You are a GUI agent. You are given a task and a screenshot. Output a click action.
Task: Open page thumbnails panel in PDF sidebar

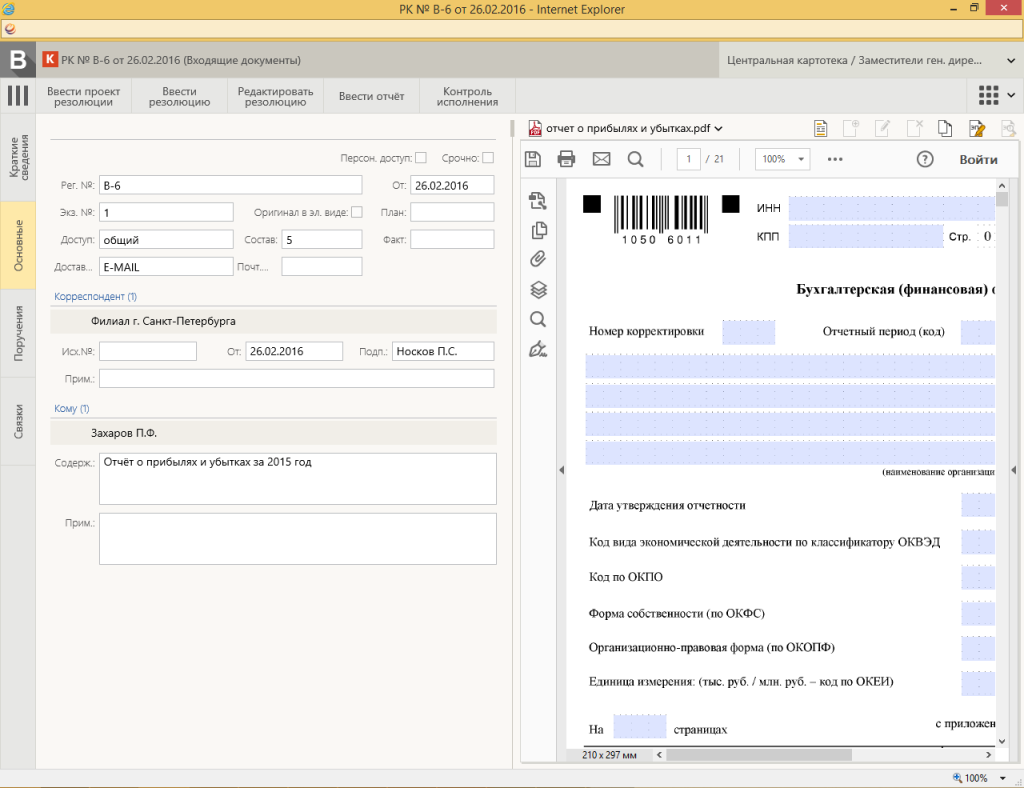tap(538, 230)
